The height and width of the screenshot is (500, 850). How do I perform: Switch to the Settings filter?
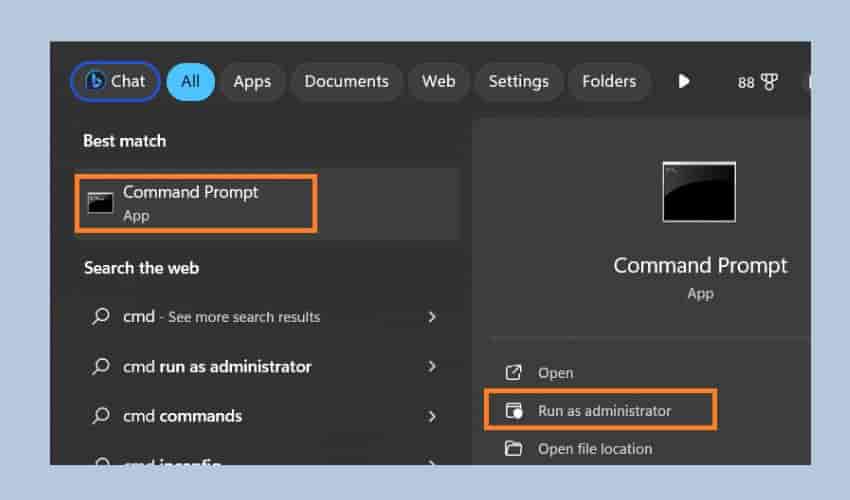(519, 81)
